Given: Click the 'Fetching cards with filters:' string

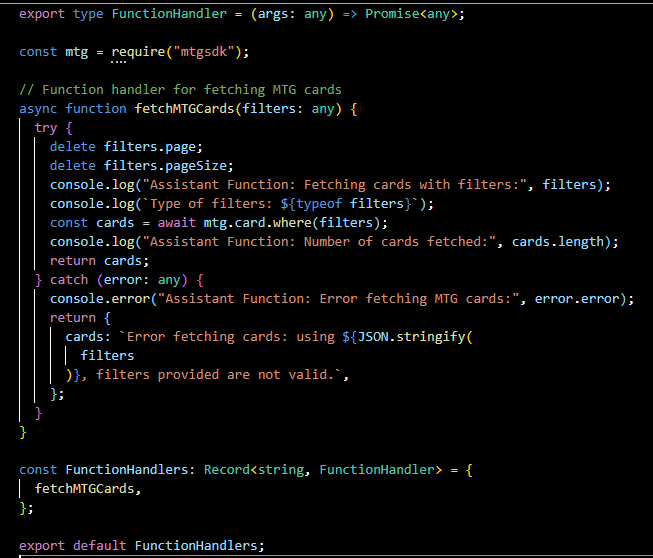Looking at the screenshot, I should pos(335,185).
